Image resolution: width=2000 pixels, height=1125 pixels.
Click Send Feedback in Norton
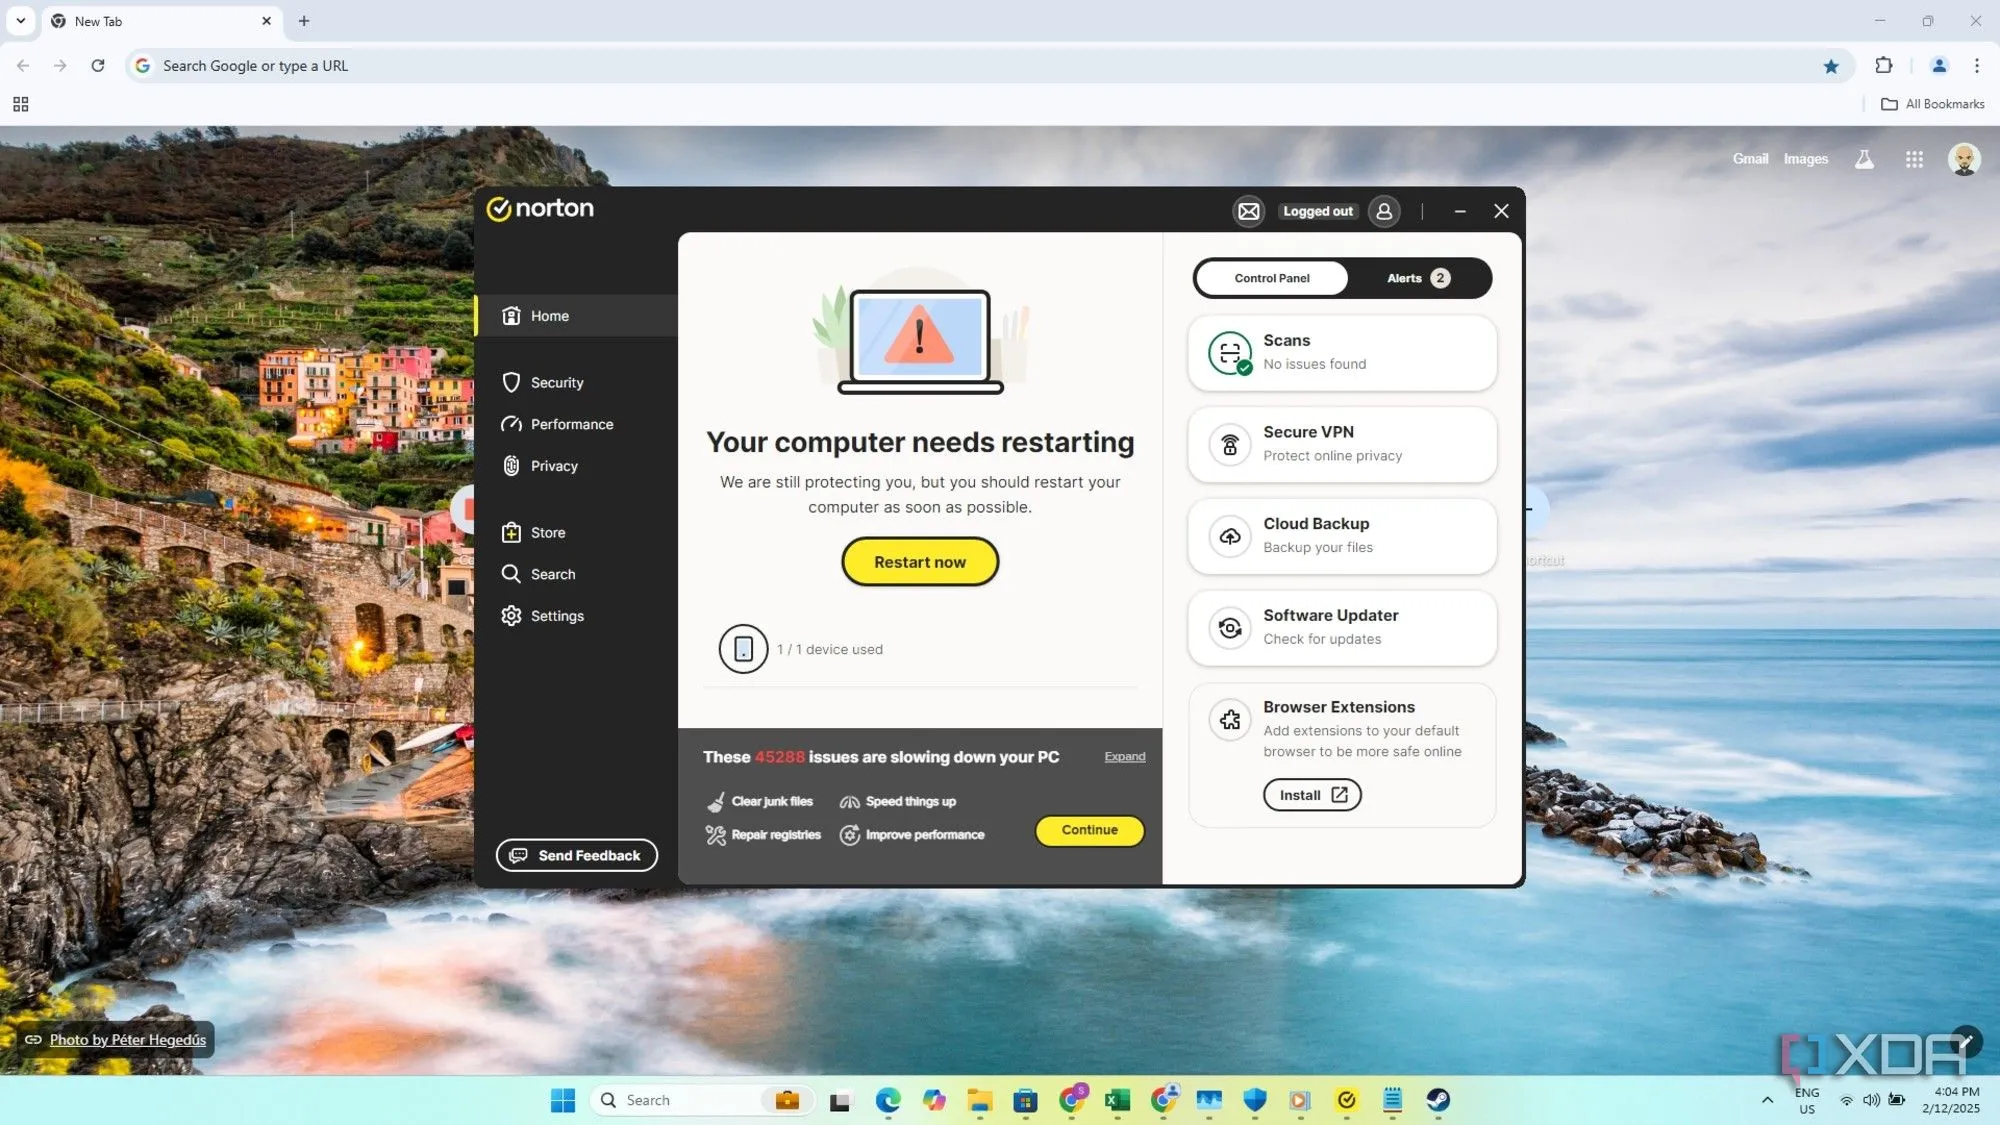coord(576,855)
